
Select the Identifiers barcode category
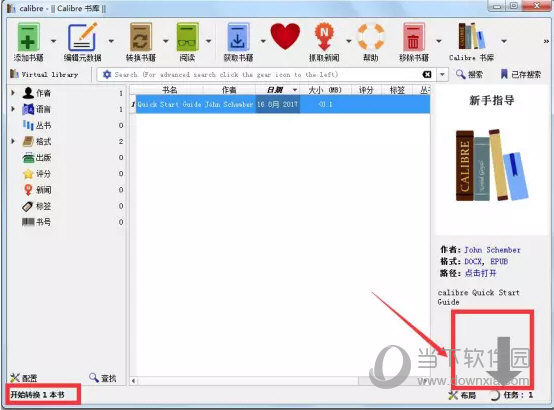[37, 222]
